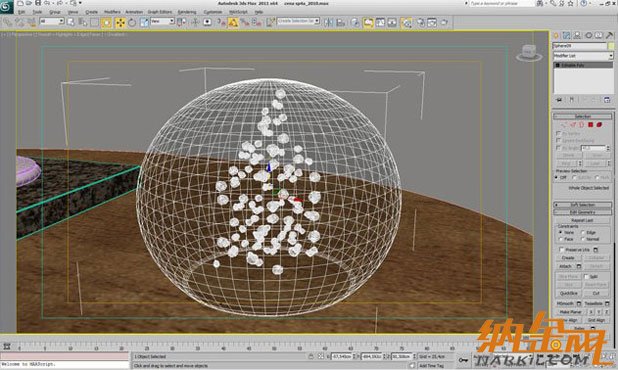Open the Render Setup icon
Screen dimensions: 618x370
420,22
